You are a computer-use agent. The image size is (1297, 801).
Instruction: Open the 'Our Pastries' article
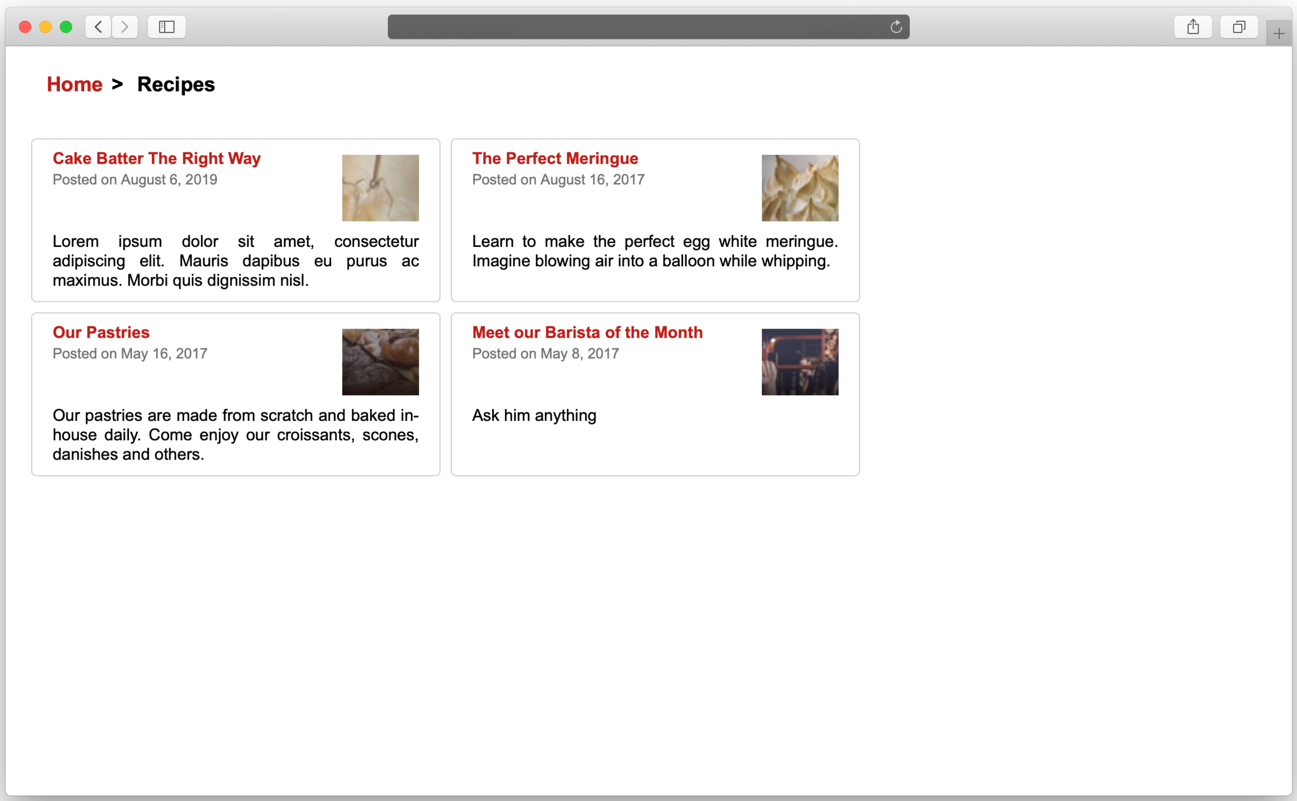pyautogui.click(x=101, y=332)
